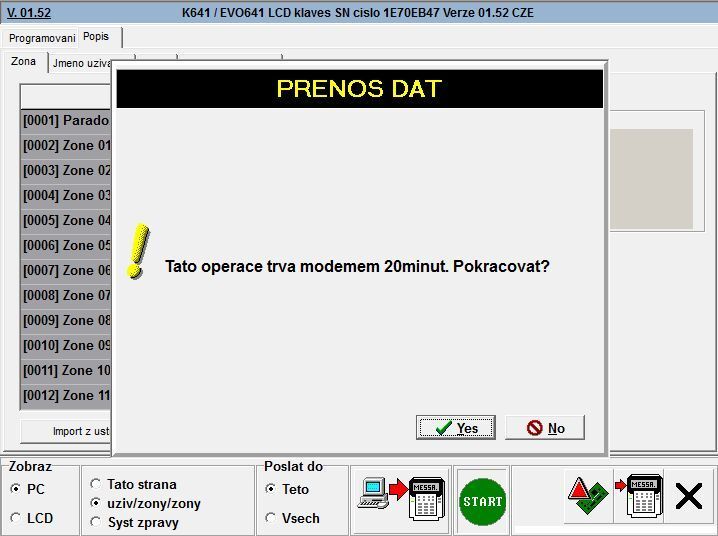The width and height of the screenshot is (718, 536).
Task: Select uziv/zony/zony radio option
Action: (x=96, y=503)
